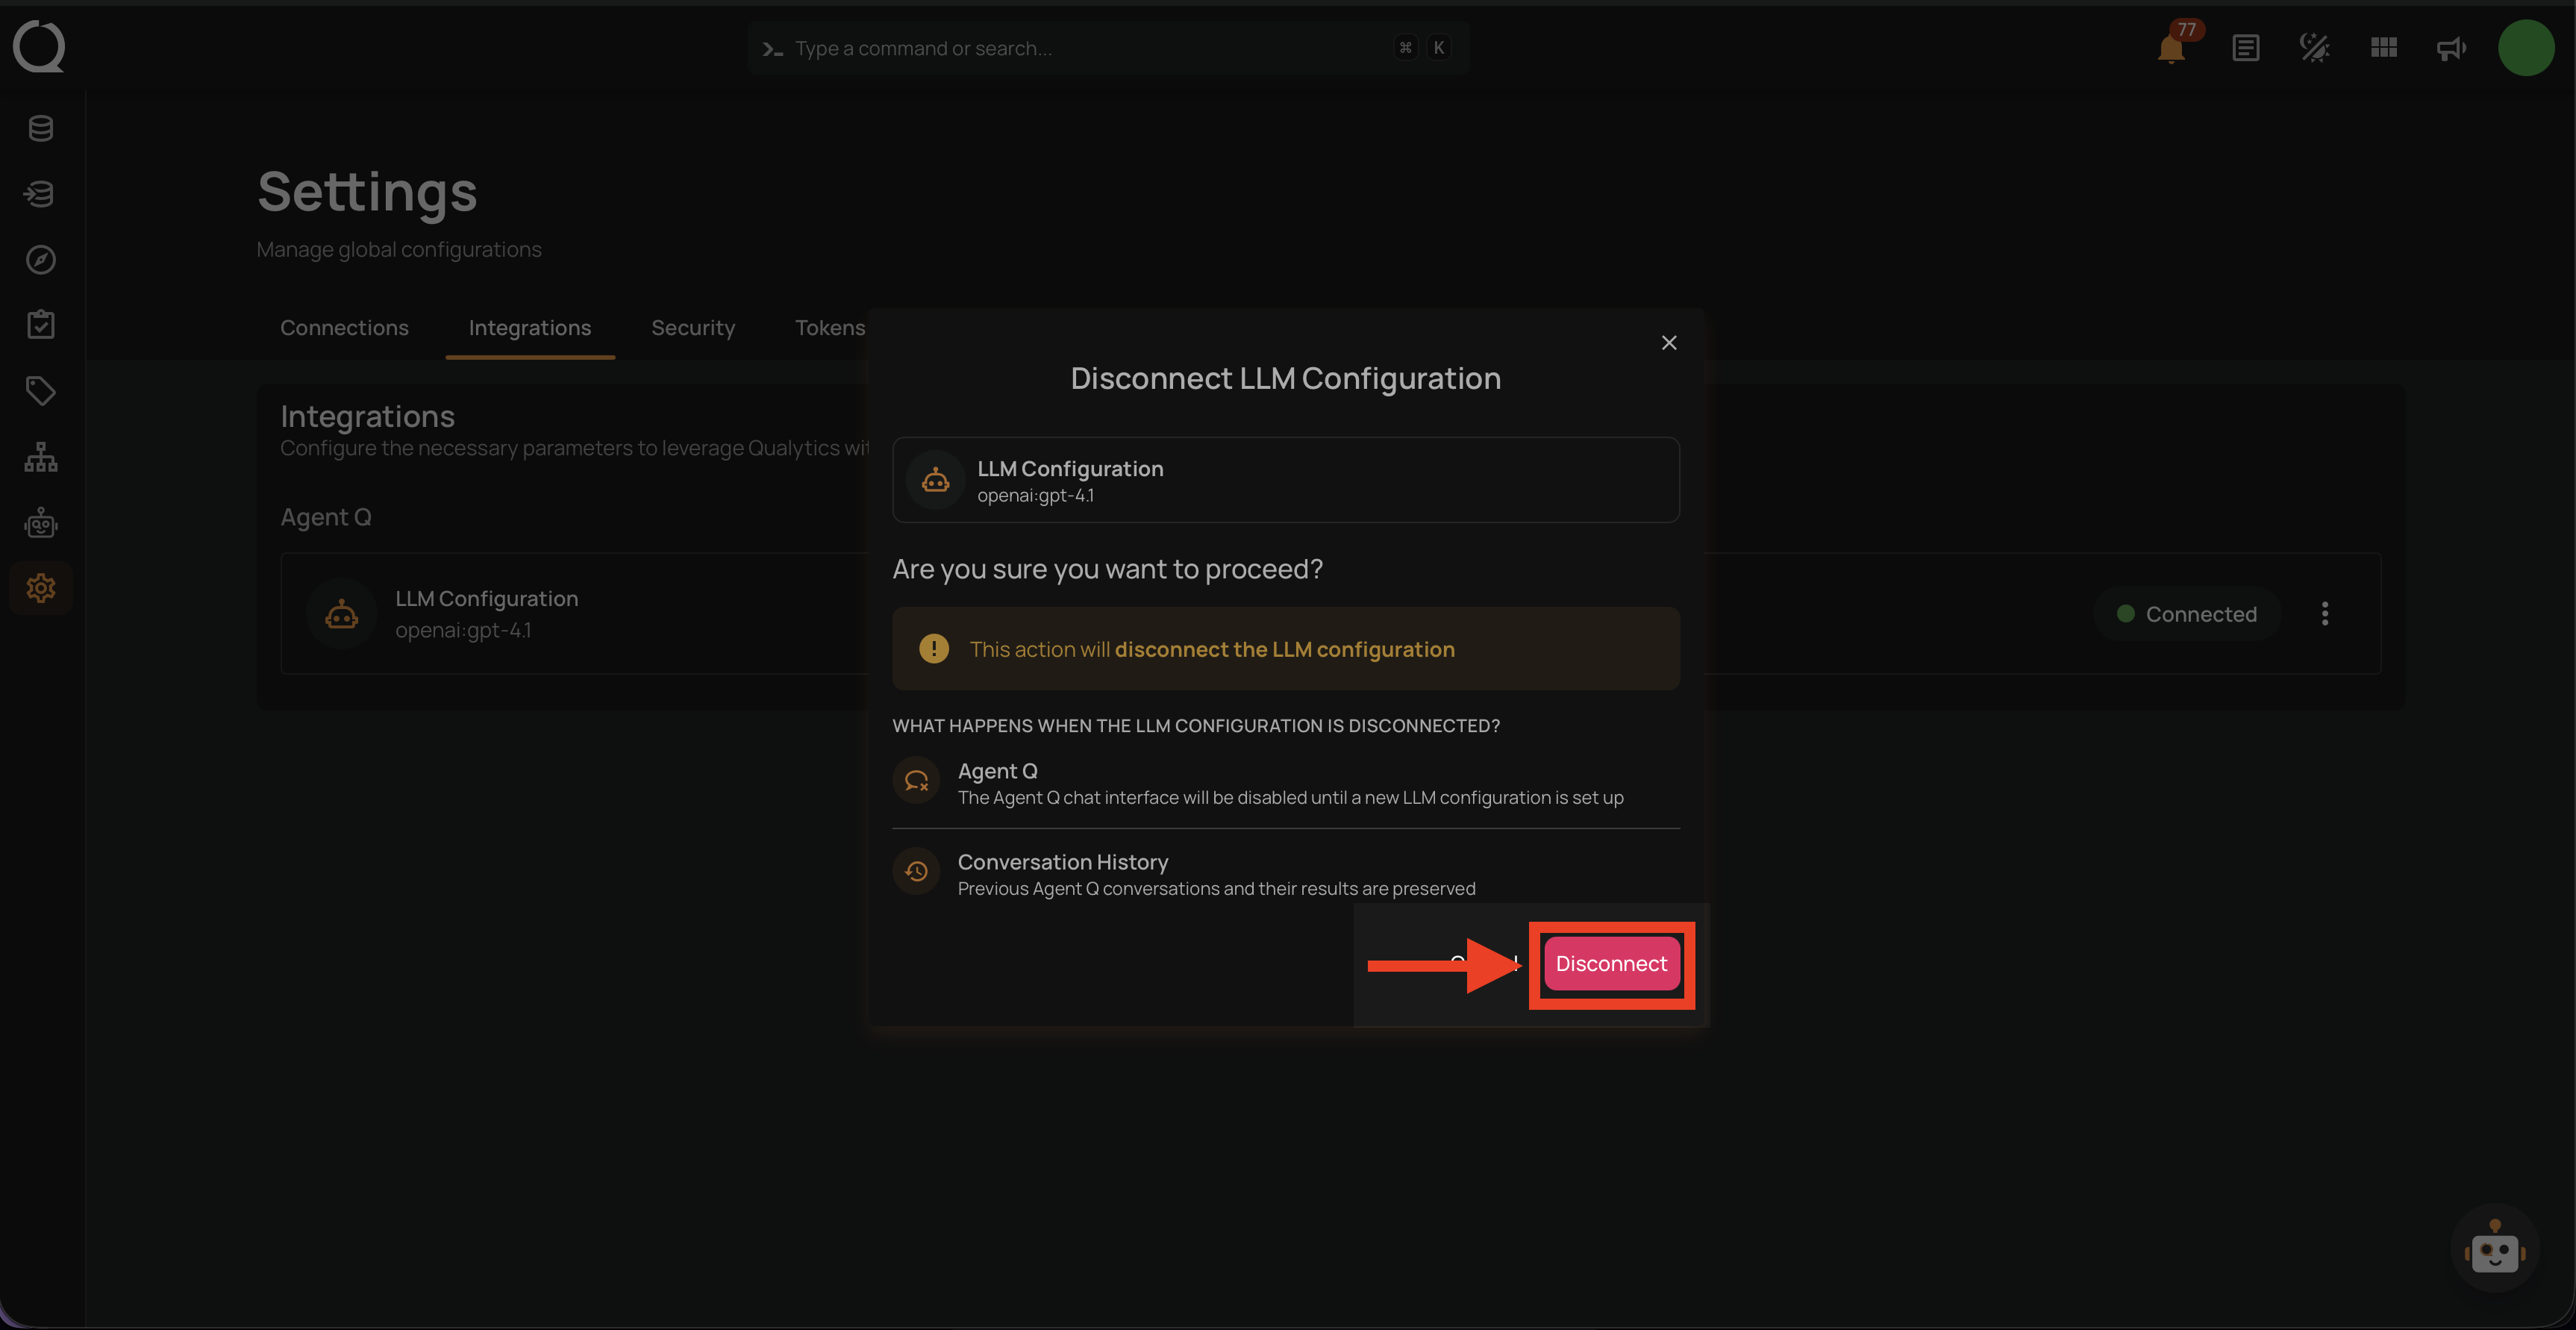Open the apps grid icon
The width and height of the screenshot is (2576, 1330).
(x=2383, y=48)
